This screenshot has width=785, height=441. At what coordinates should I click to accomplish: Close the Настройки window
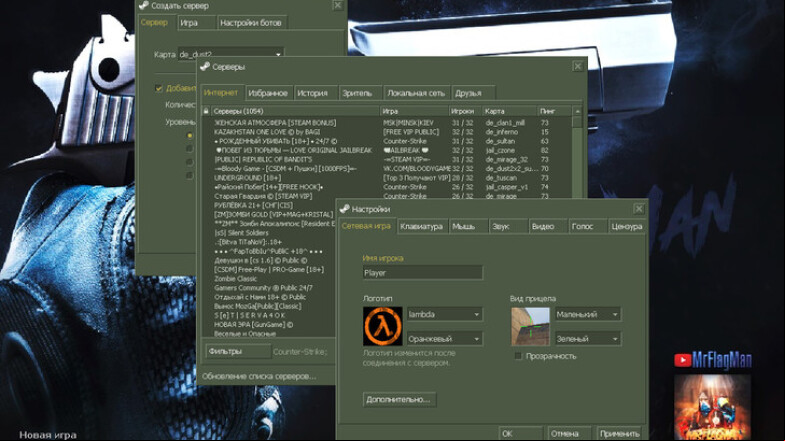(639, 209)
